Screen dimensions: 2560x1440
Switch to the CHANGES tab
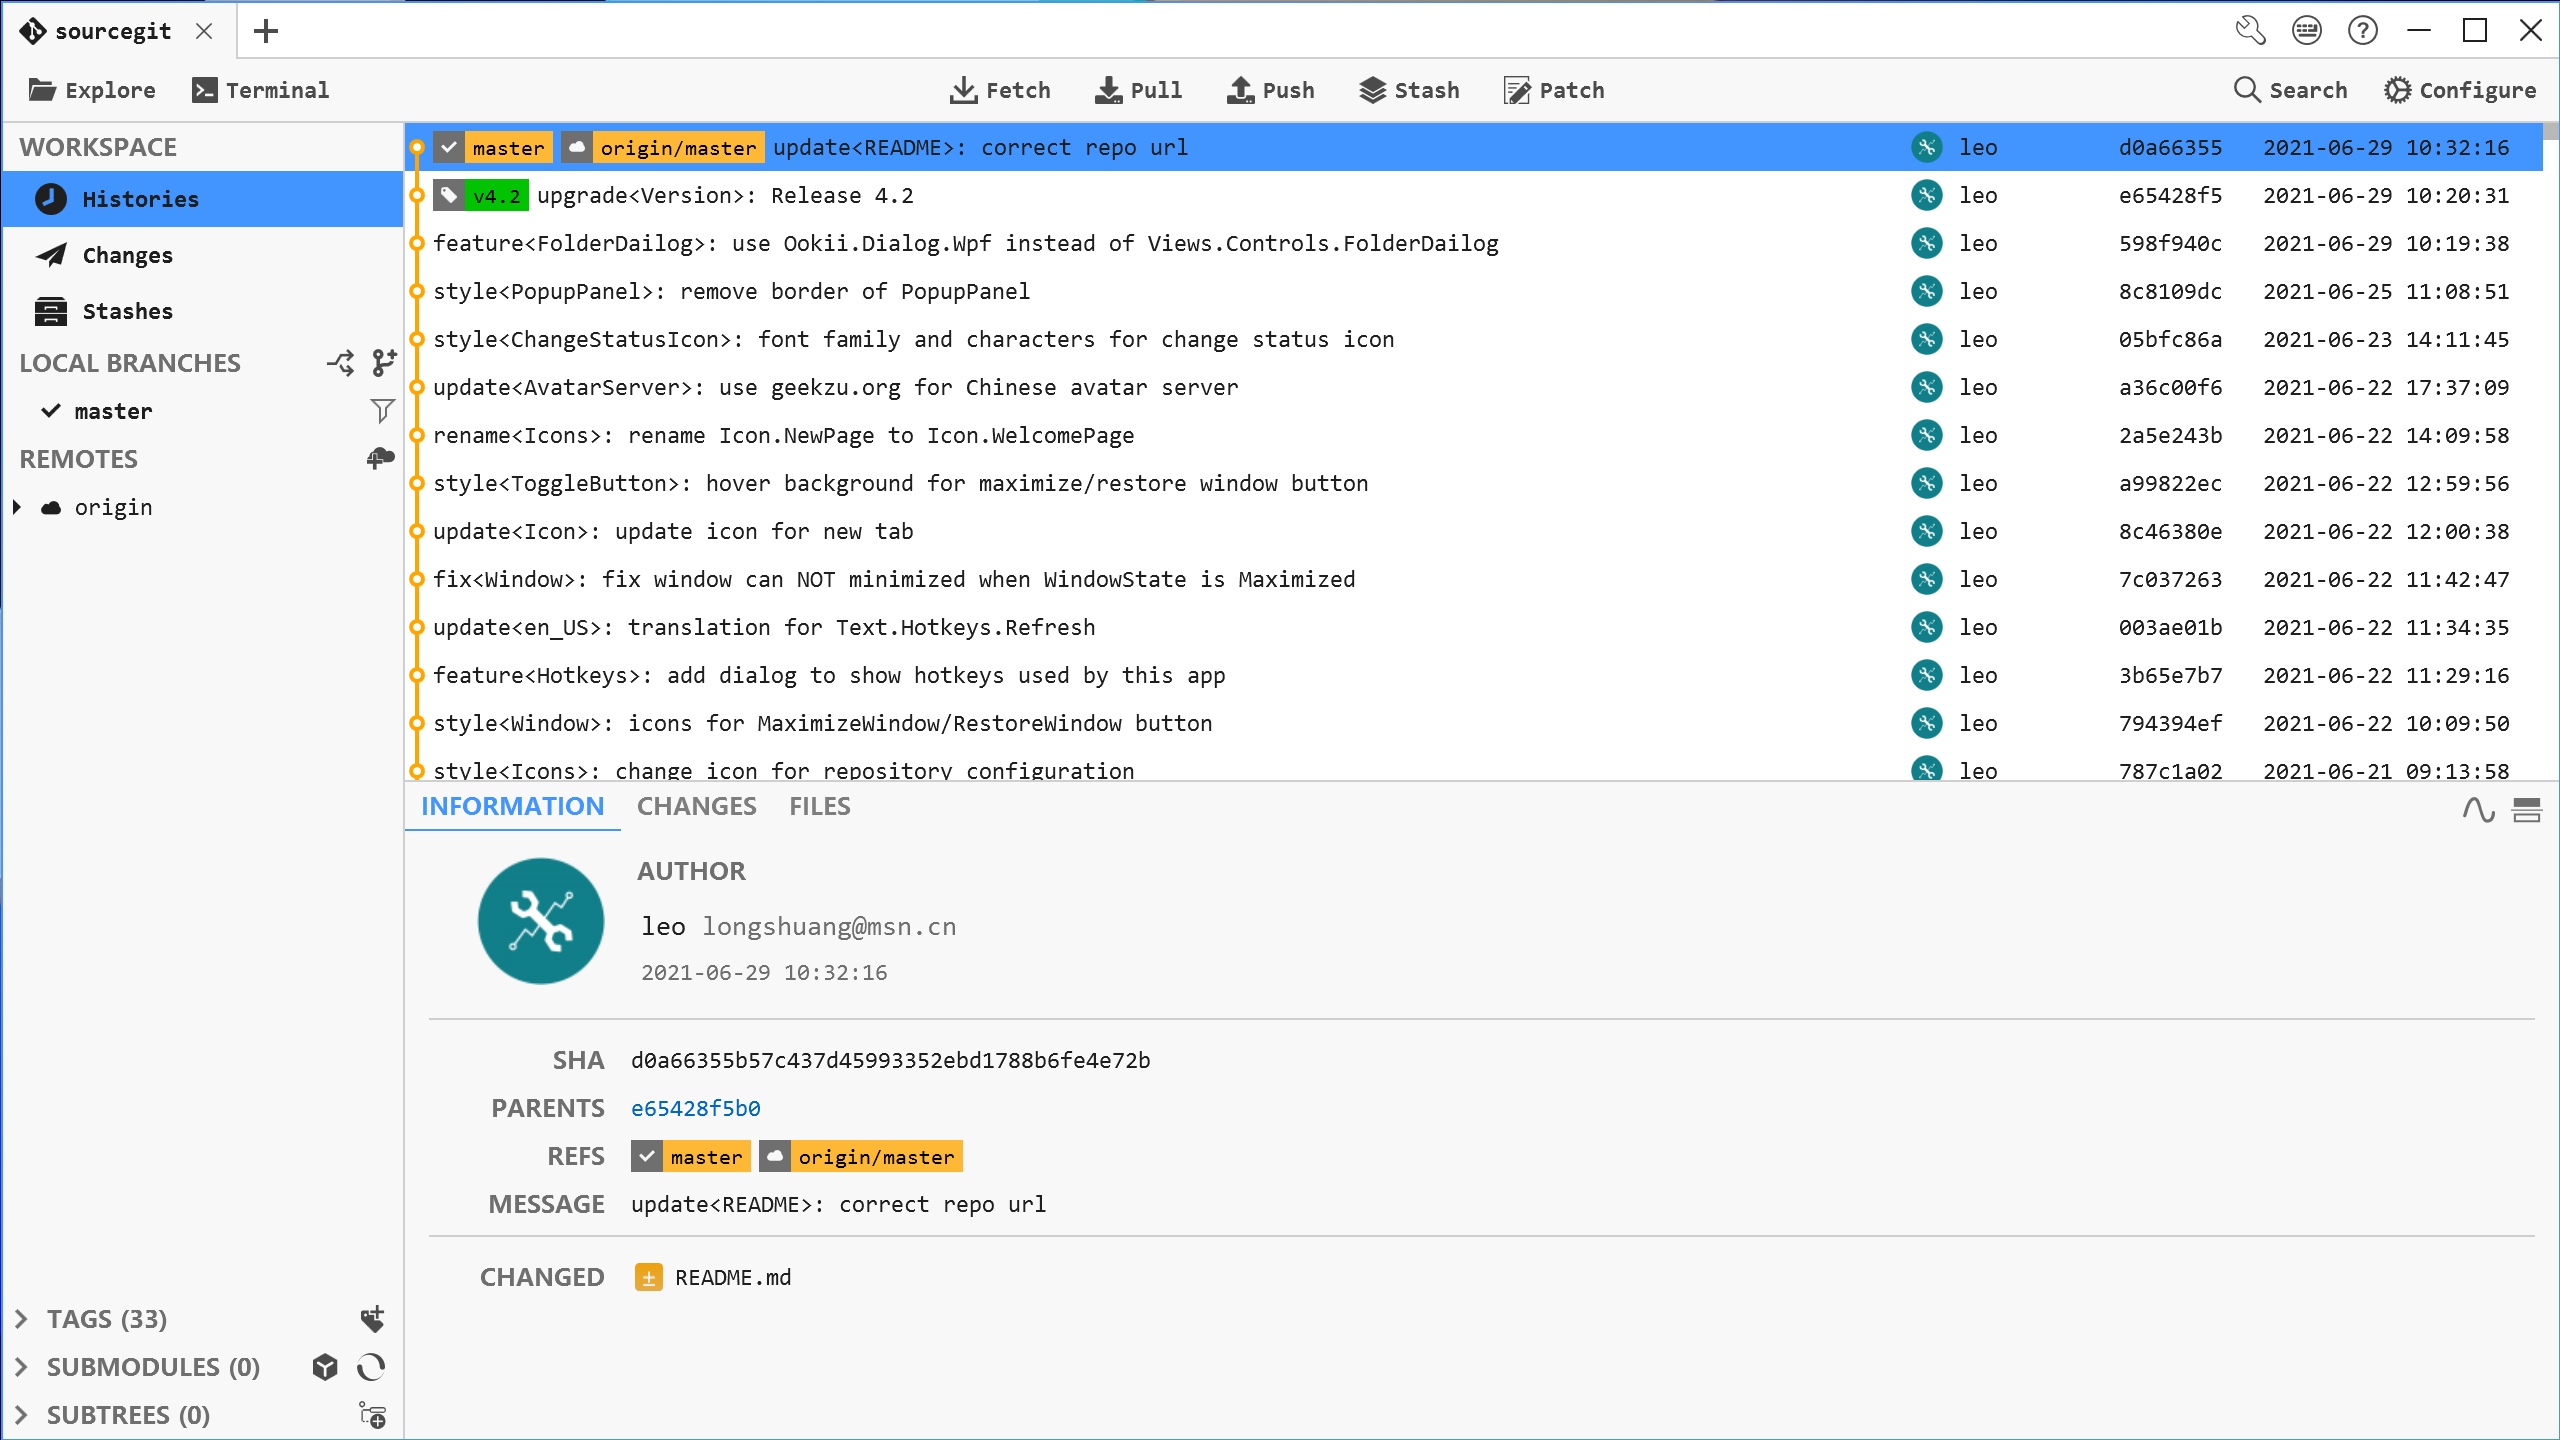[696, 806]
